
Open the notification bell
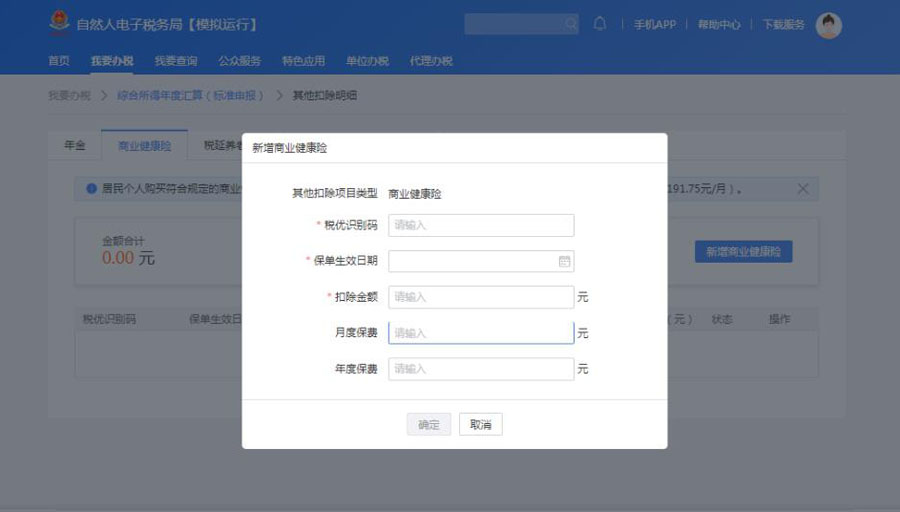[600, 24]
